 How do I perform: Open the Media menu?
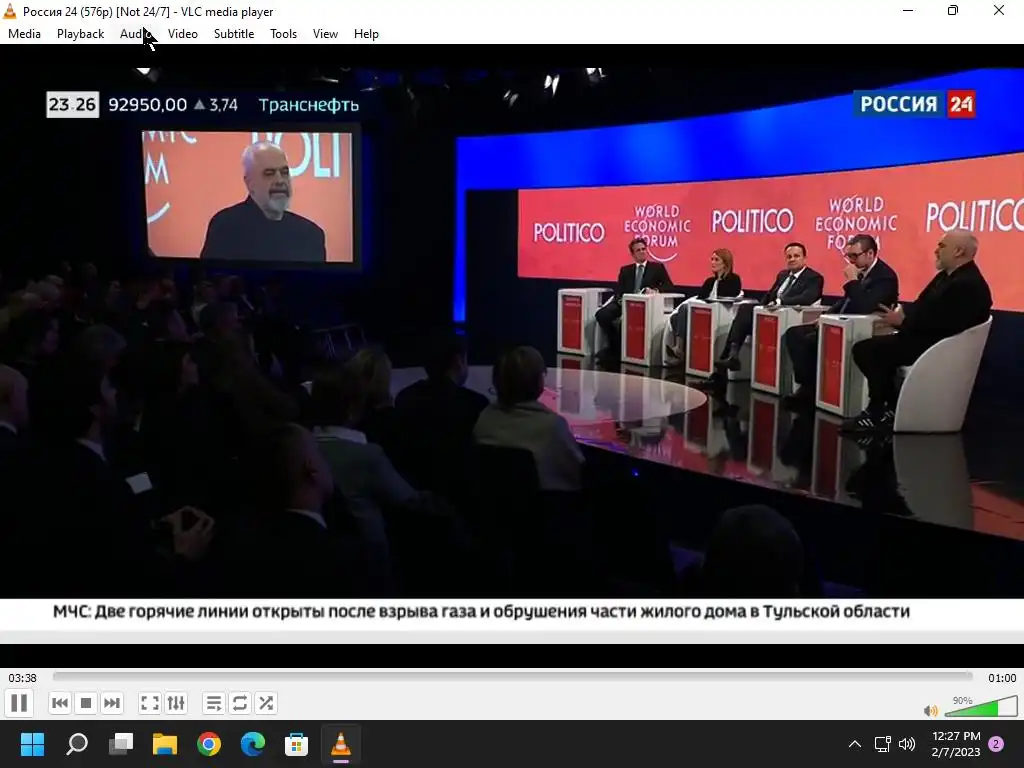[x=24, y=34]
